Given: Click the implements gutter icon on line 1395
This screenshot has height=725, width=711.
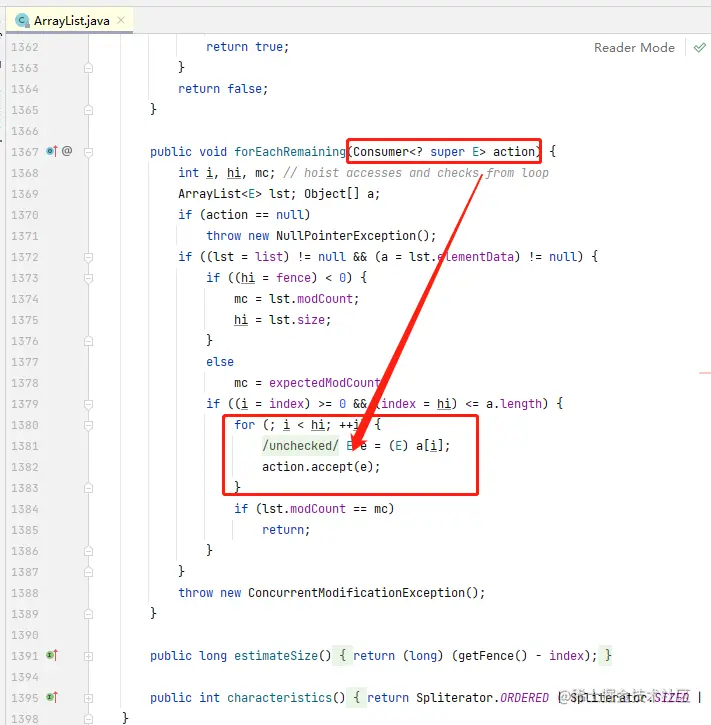Looking at the screenshot, I should [x=52, y=697].
